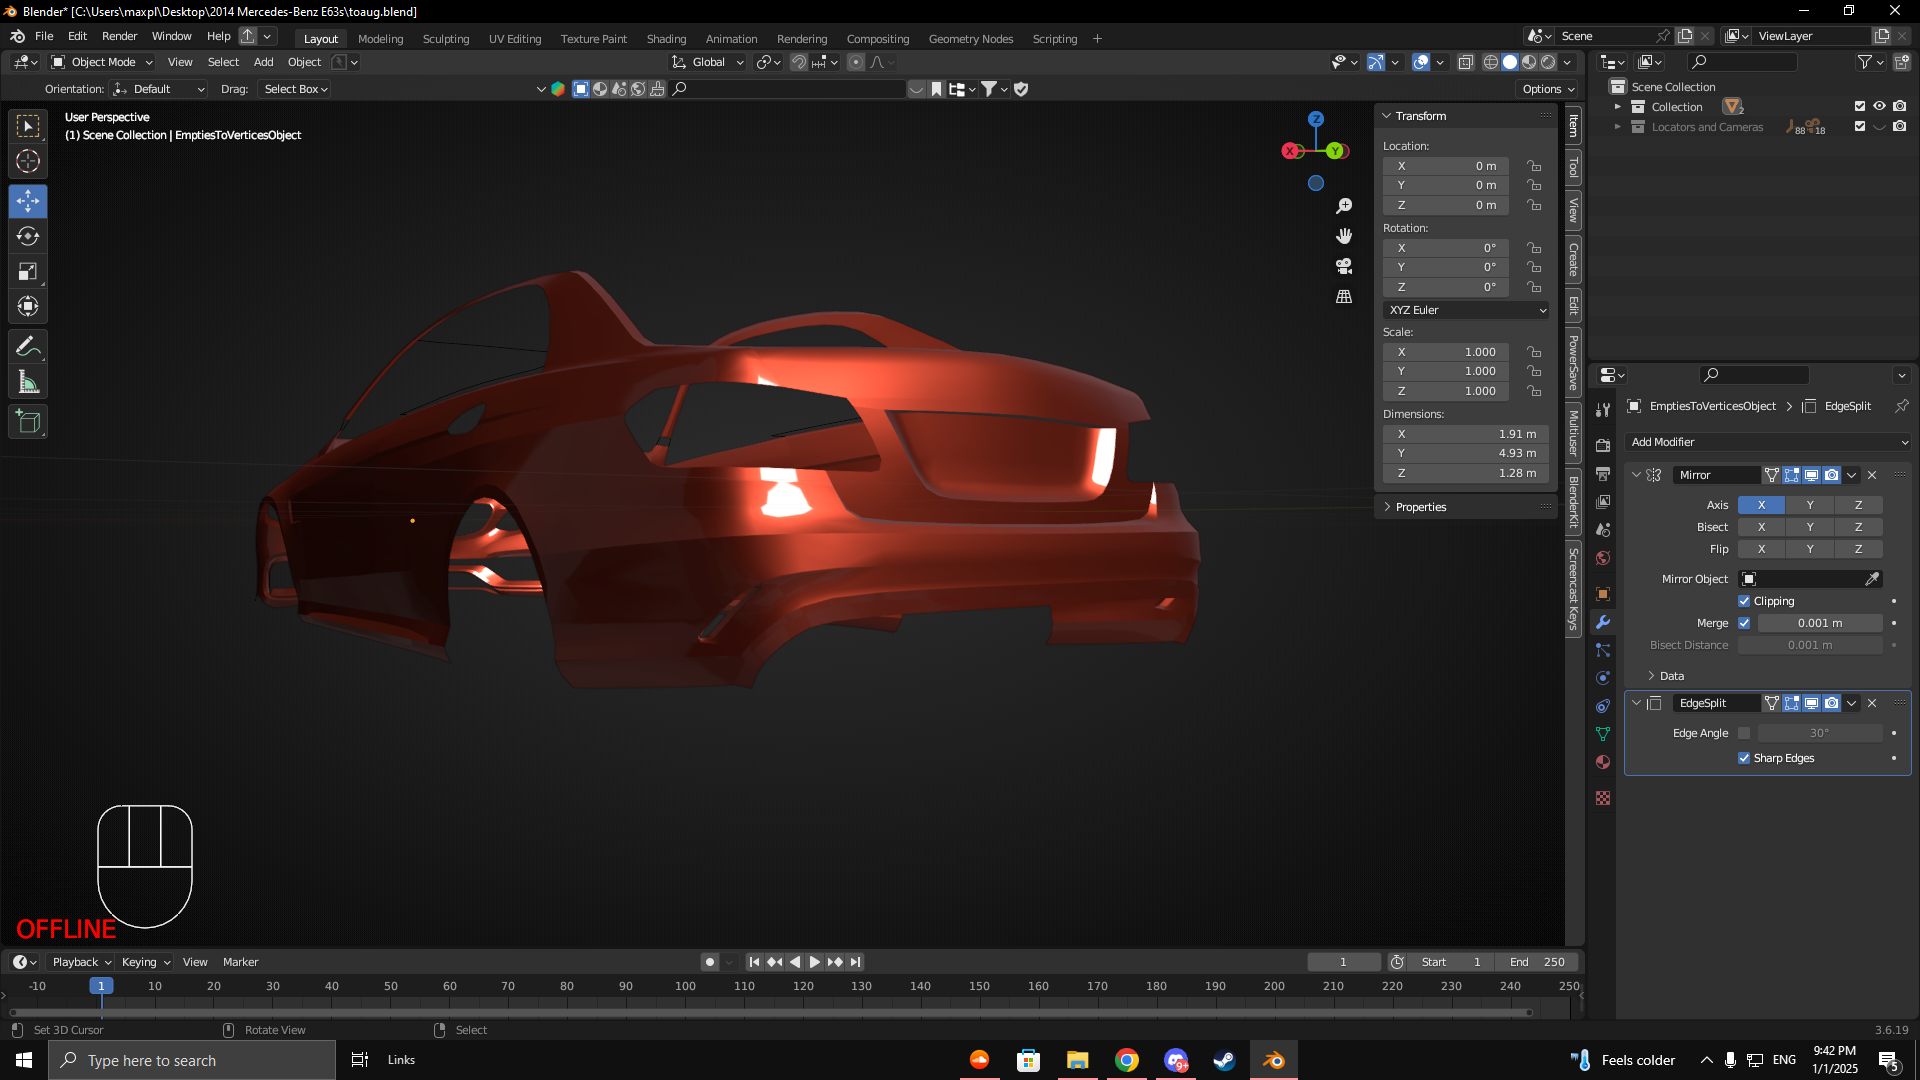Viewport: 1920px width, 1080px height.
Task: Select the Scale tool
Action: (x=28, y=272)
